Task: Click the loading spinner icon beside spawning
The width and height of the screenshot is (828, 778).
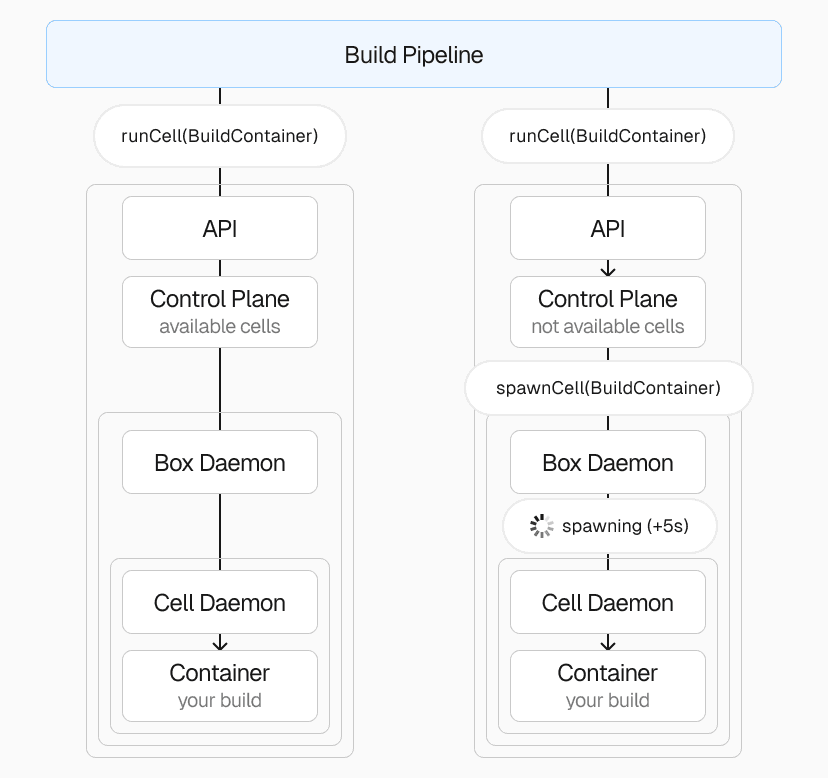Action: pyautogui.click(x=541, y=526)
